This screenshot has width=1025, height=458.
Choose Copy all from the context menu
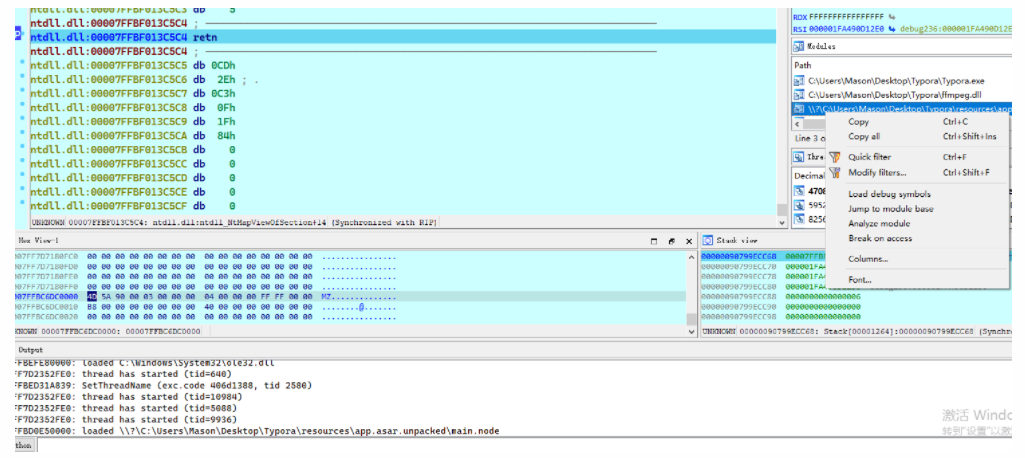tap(864, 137)
